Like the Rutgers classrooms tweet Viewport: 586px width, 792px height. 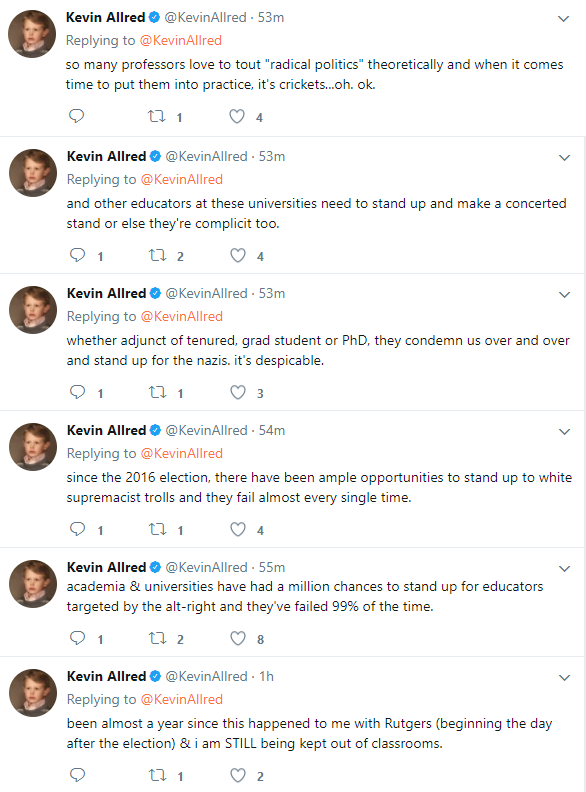point(238,775)
